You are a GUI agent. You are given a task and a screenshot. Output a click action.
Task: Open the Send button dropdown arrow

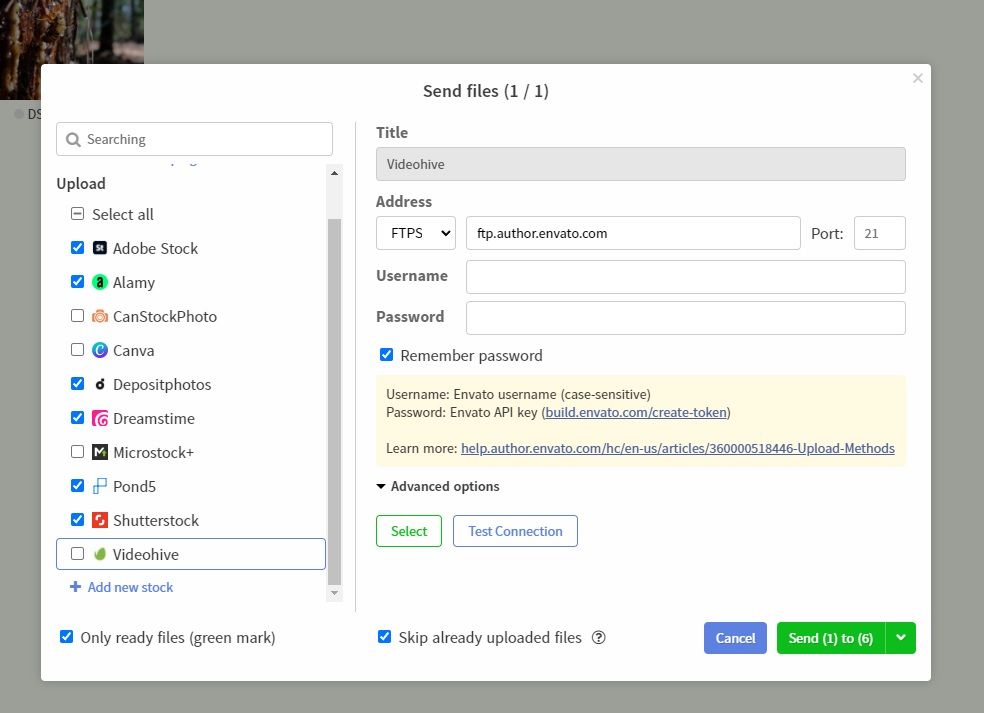click(899, 637)
